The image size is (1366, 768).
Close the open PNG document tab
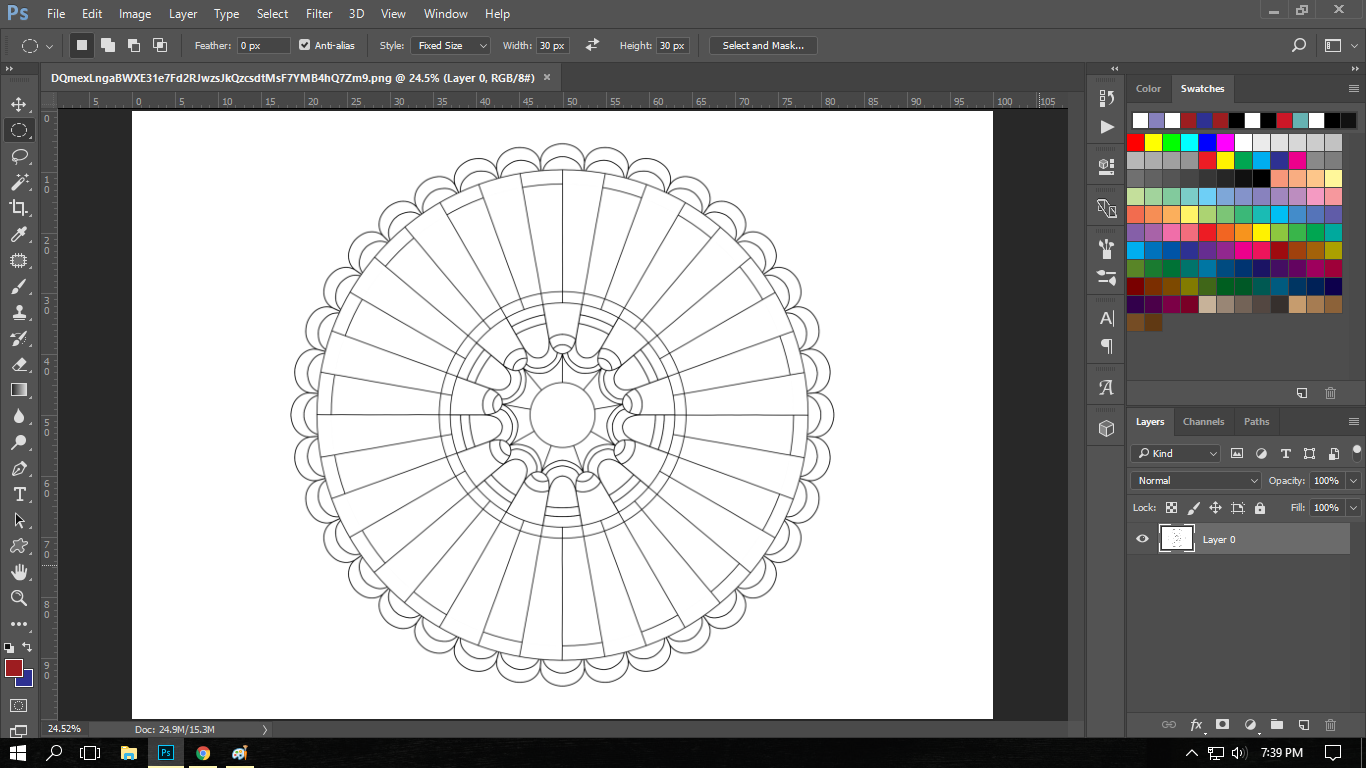pos(548,77)
